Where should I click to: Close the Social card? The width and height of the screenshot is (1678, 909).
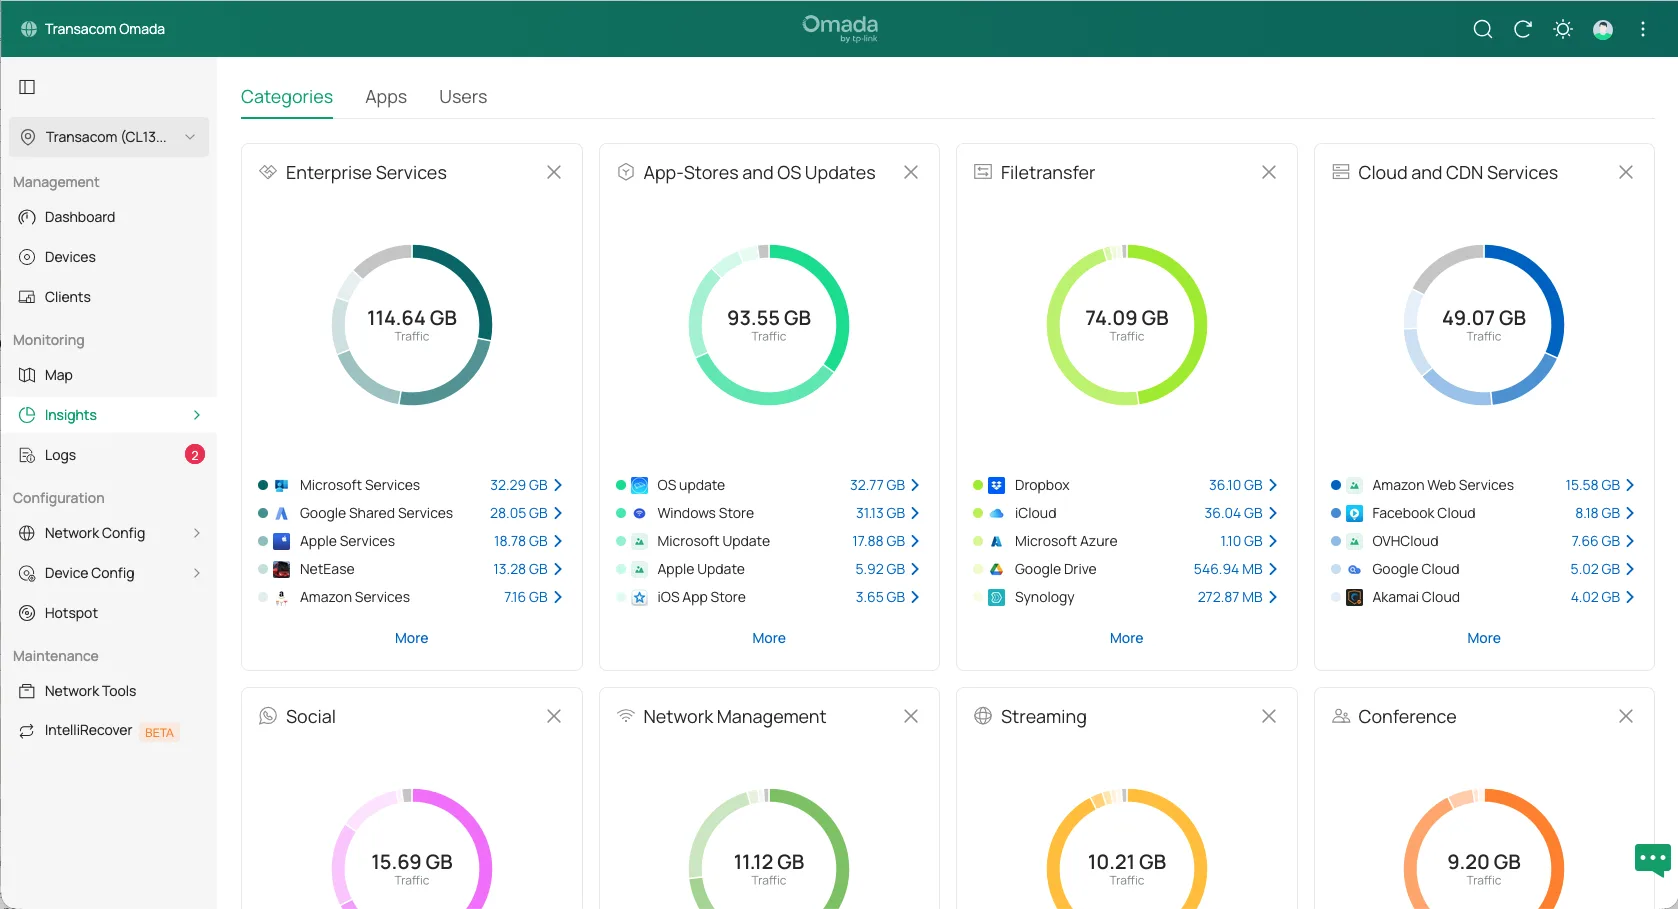pyautogui.click(x=554, y=716)
